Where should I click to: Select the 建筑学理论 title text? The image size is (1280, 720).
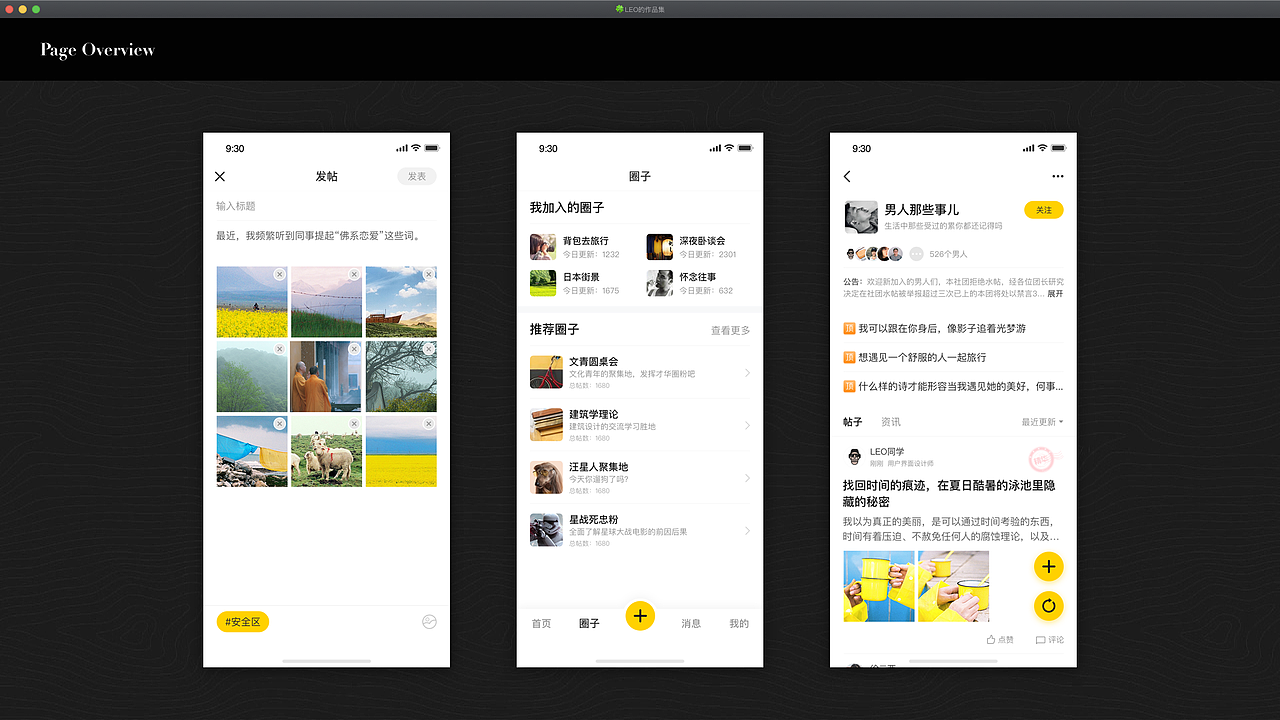coord(594,414)
